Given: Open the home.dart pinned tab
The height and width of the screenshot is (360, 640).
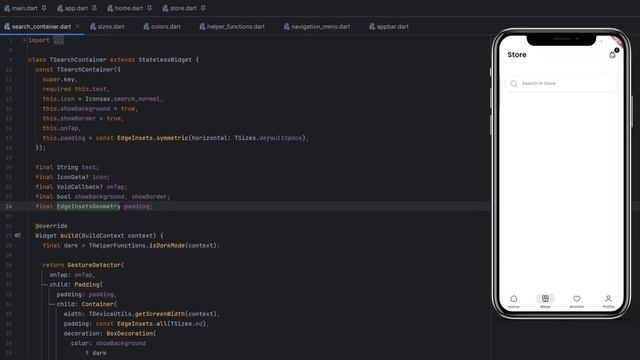Looking at the screenshot, I should [125, 8].
